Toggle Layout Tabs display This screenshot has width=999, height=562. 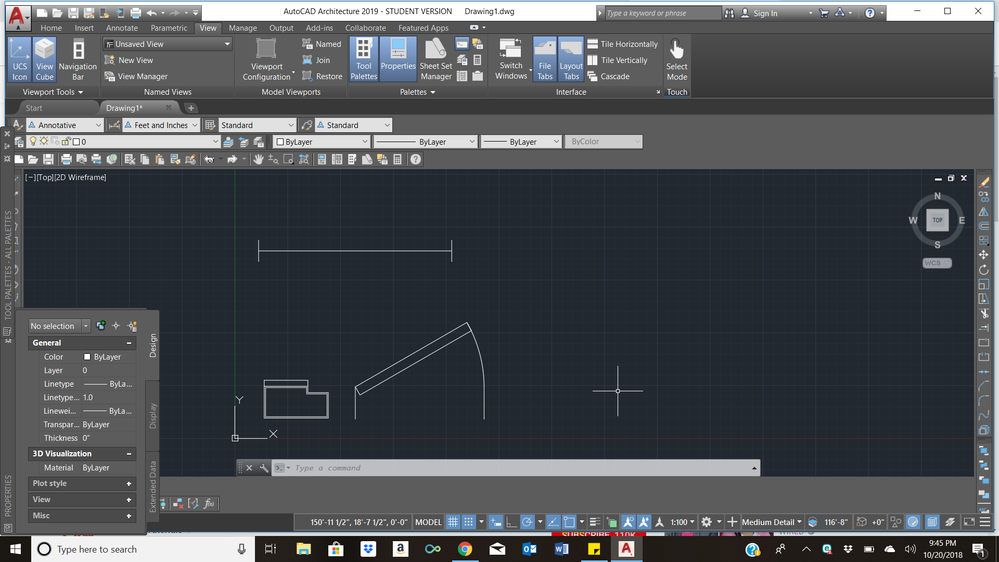571,59
